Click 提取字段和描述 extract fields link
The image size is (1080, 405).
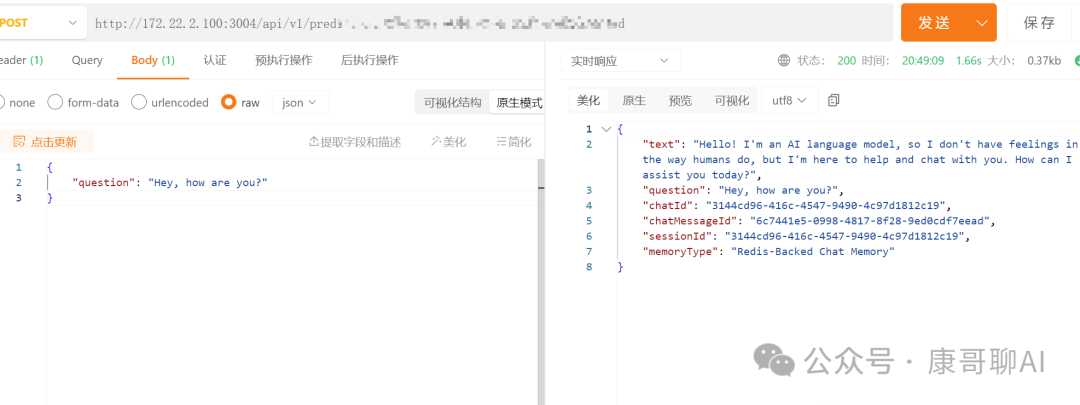click(x=355, y=142)
